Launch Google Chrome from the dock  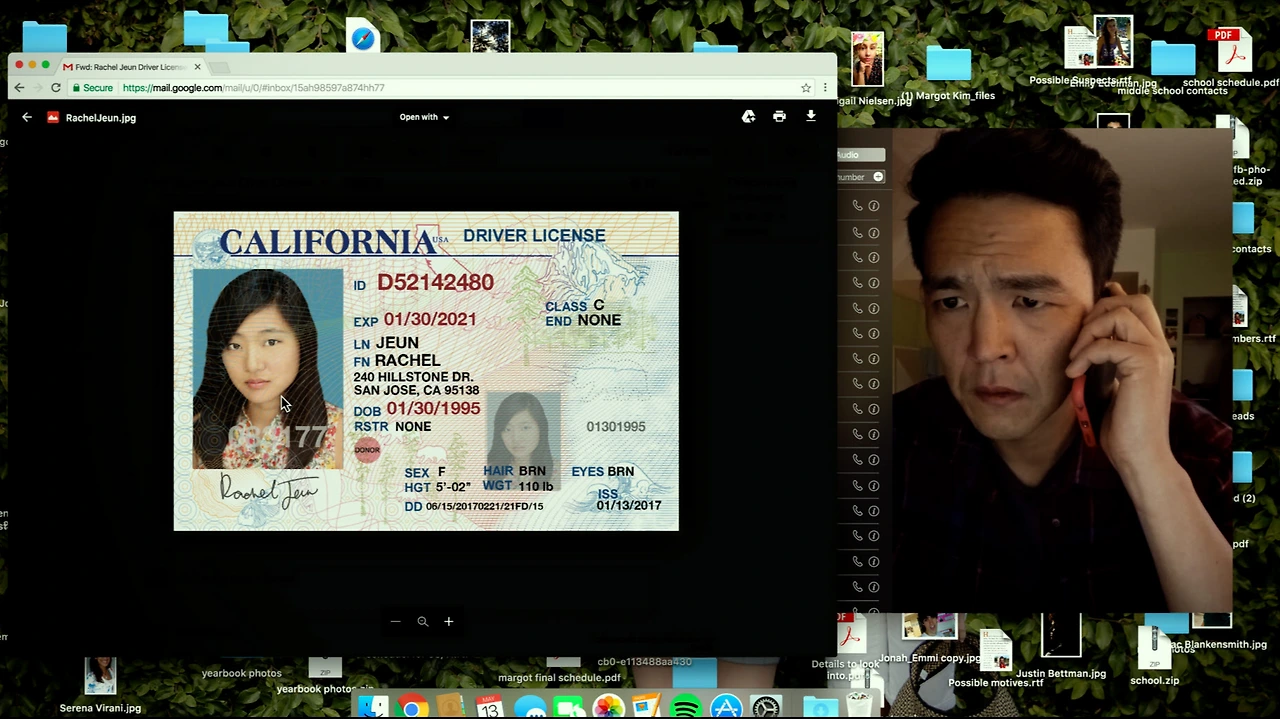point(411,707)
